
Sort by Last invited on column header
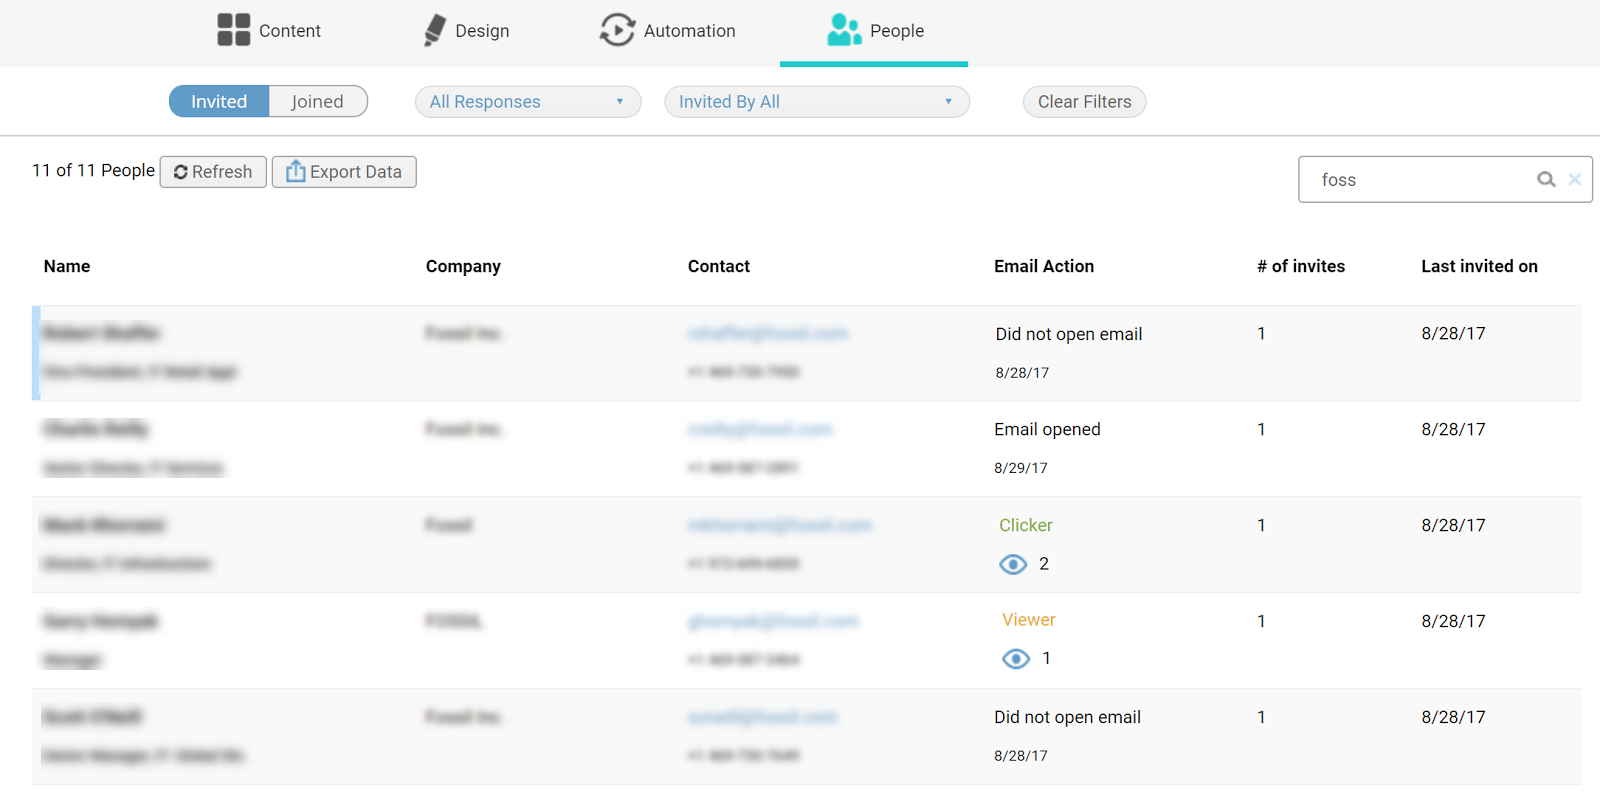pyautogui.click(x=1479, y=266)
